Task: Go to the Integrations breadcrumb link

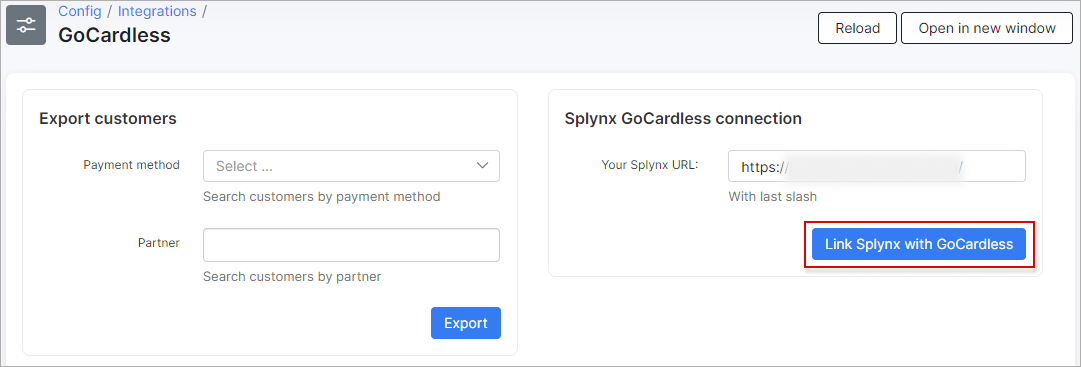Action: (x=157, y=11)
